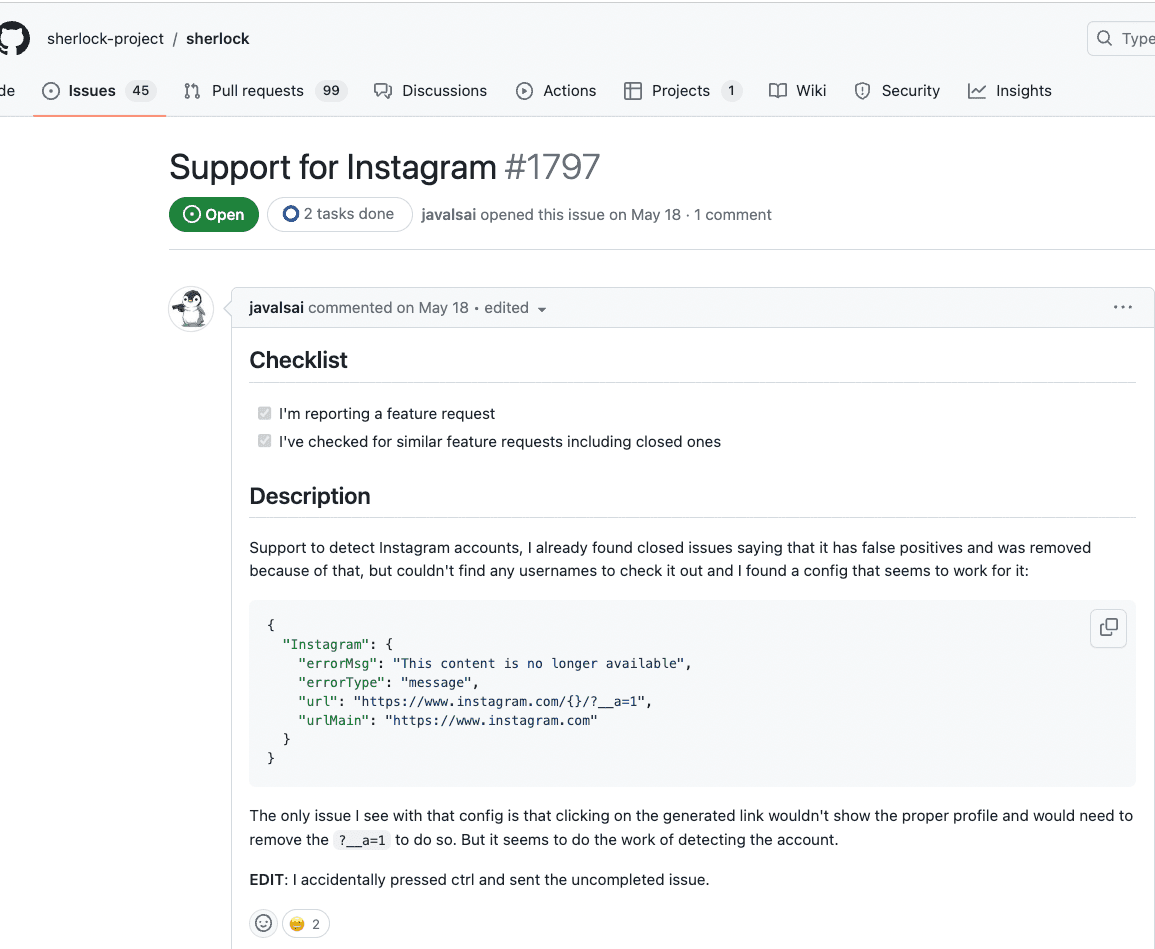Image resolution: width=1155 pixels, height=949 pixels.
Task: Click the sherlock repository name
Action: coord(217,38)
